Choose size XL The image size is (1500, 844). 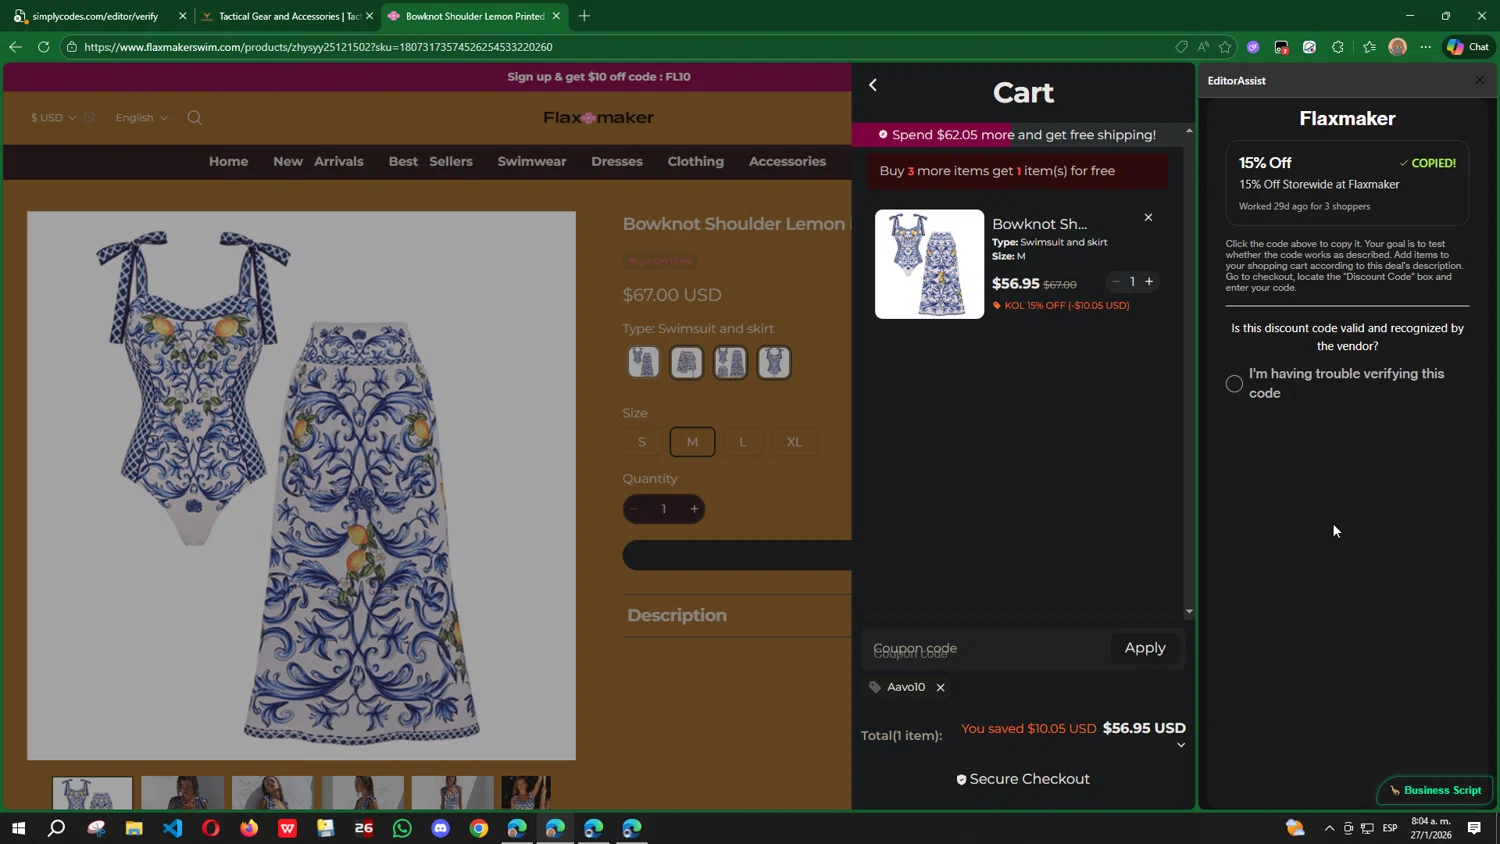794,442
